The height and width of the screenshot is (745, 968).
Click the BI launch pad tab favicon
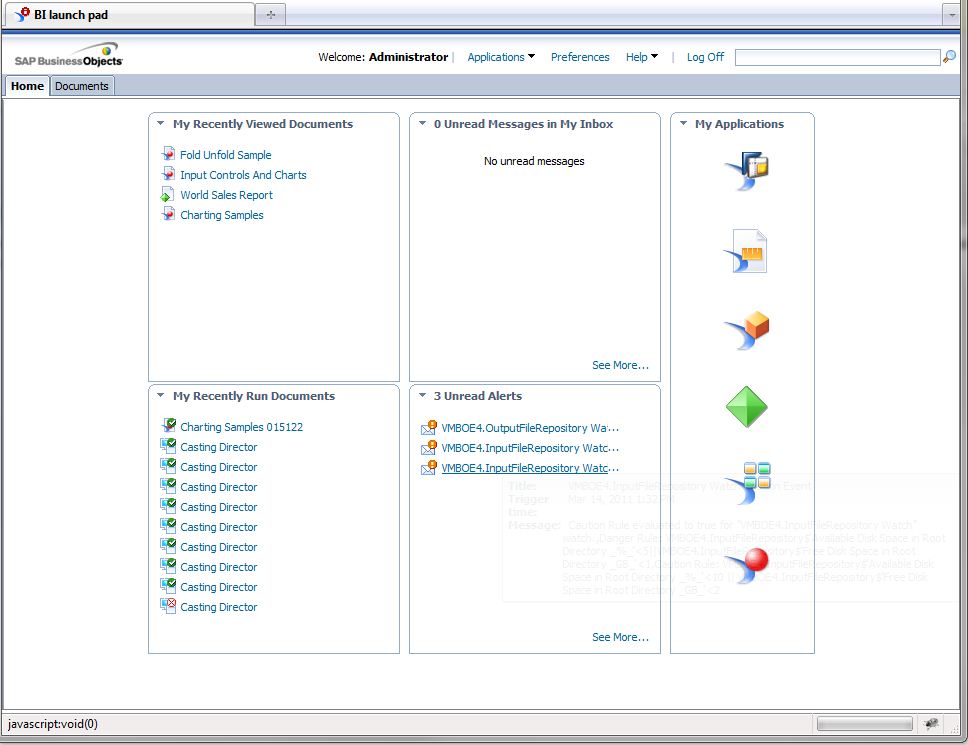pos(22,14)
